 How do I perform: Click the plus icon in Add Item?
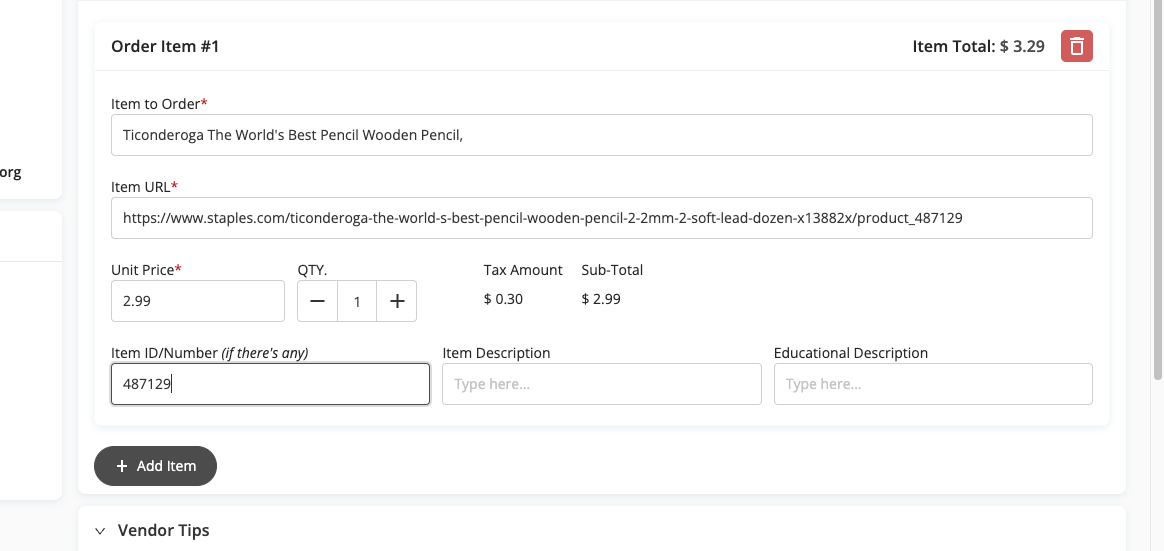pyautogui.click(x=122, y=466)
